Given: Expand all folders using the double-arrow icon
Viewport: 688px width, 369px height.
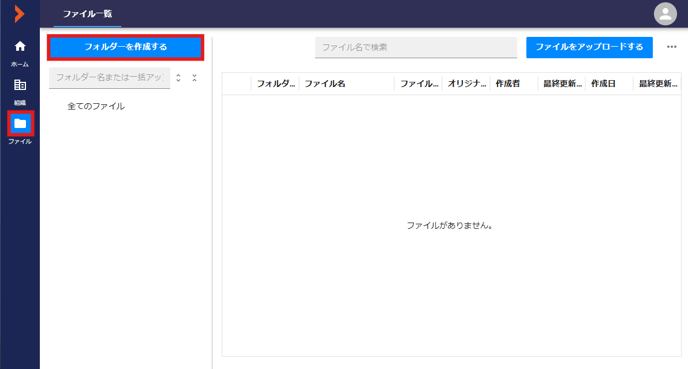Looking at the screenshot, I should (x=178, y=78).
